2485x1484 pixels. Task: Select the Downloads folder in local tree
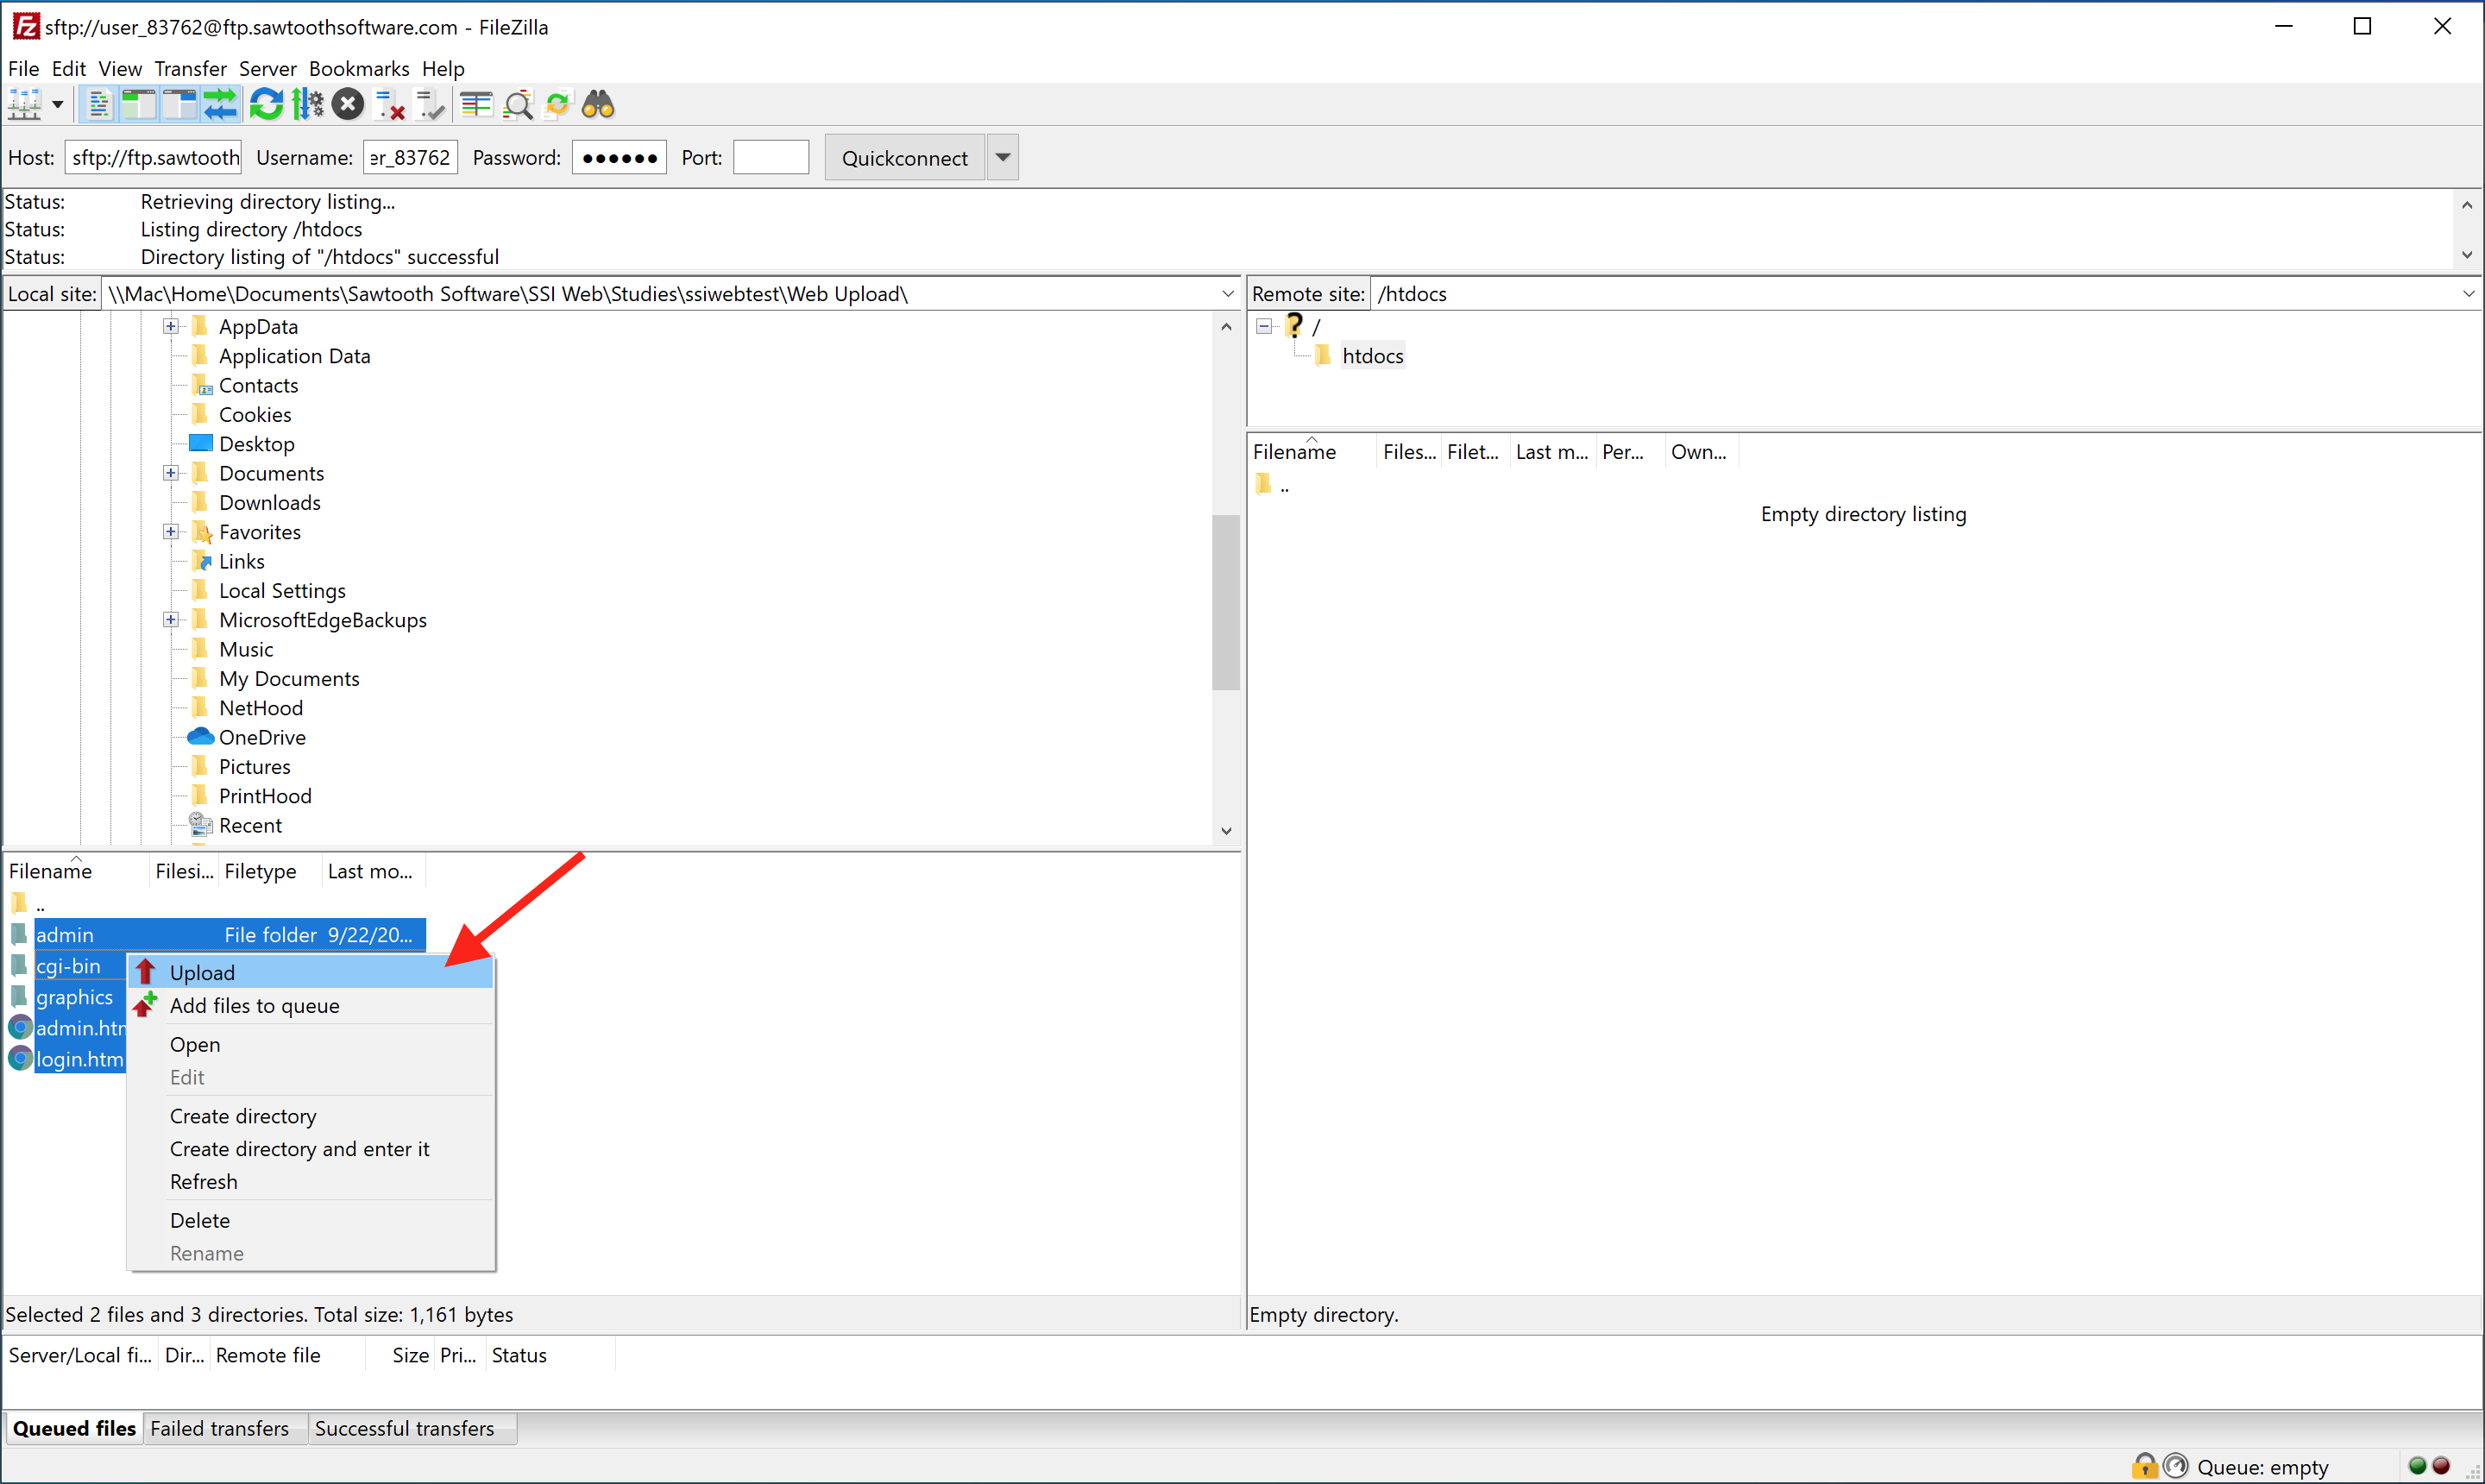(x=269, y=502)
